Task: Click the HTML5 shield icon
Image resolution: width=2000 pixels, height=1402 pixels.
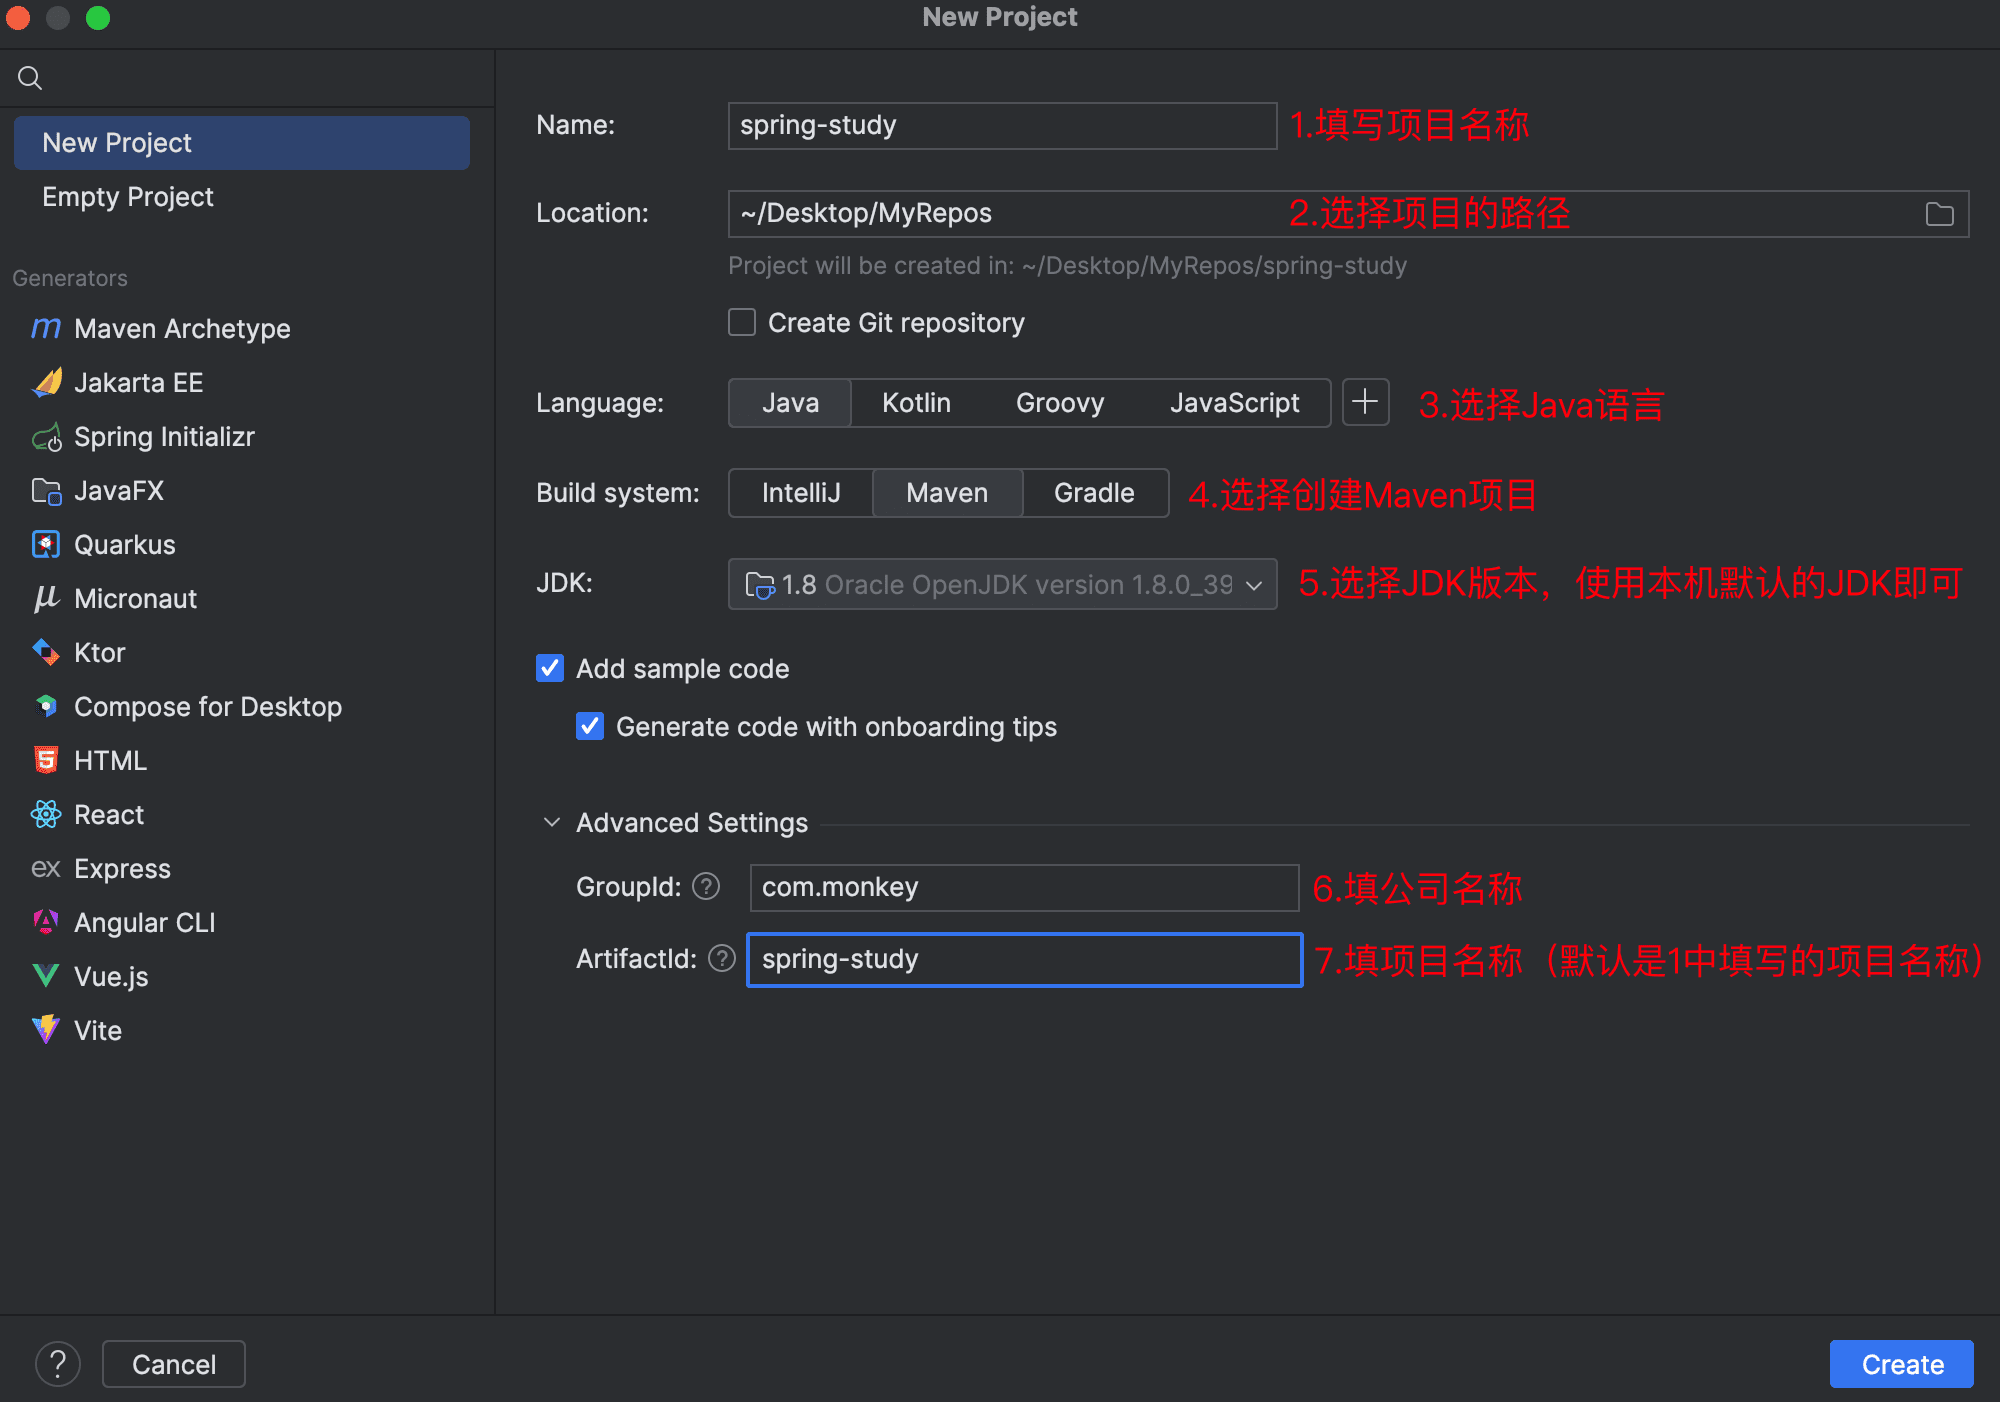Action: tap(46, 760)
